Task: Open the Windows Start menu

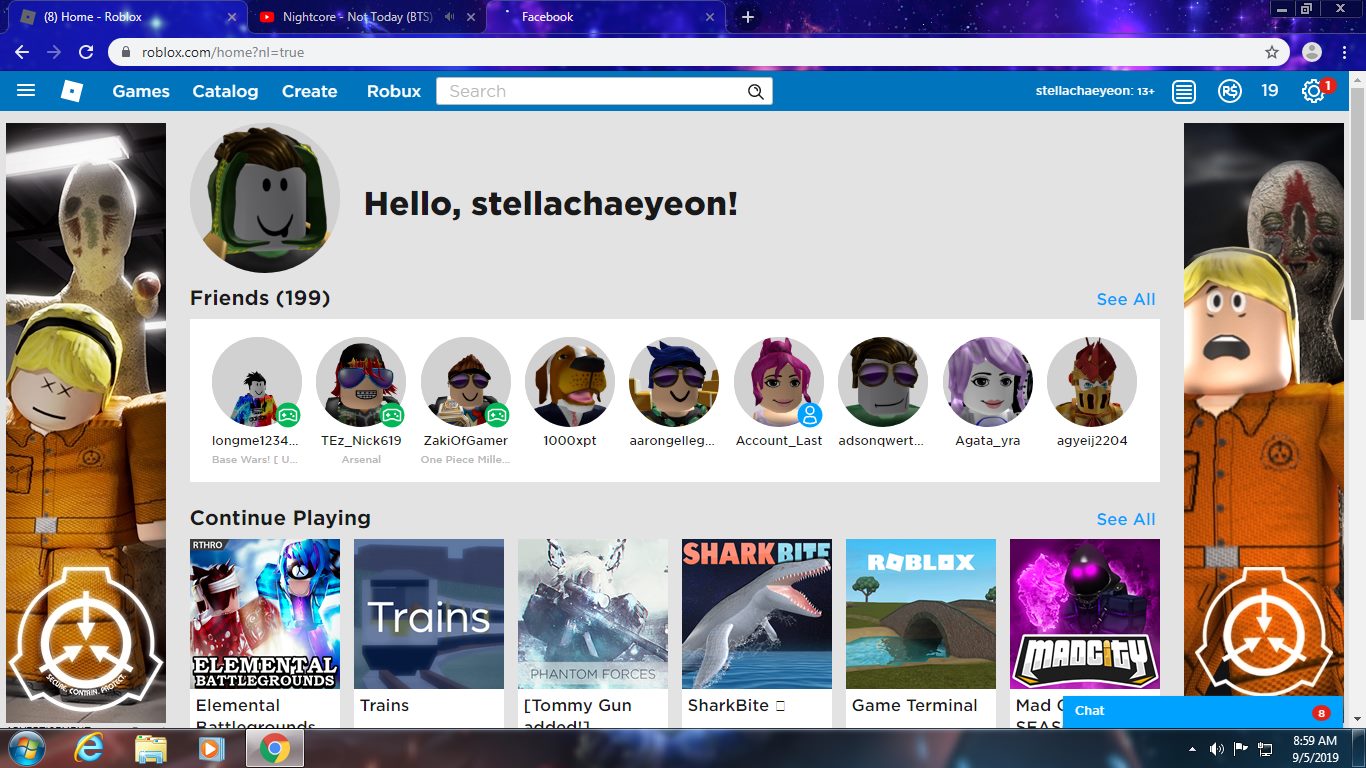Action: click(27, 748)
